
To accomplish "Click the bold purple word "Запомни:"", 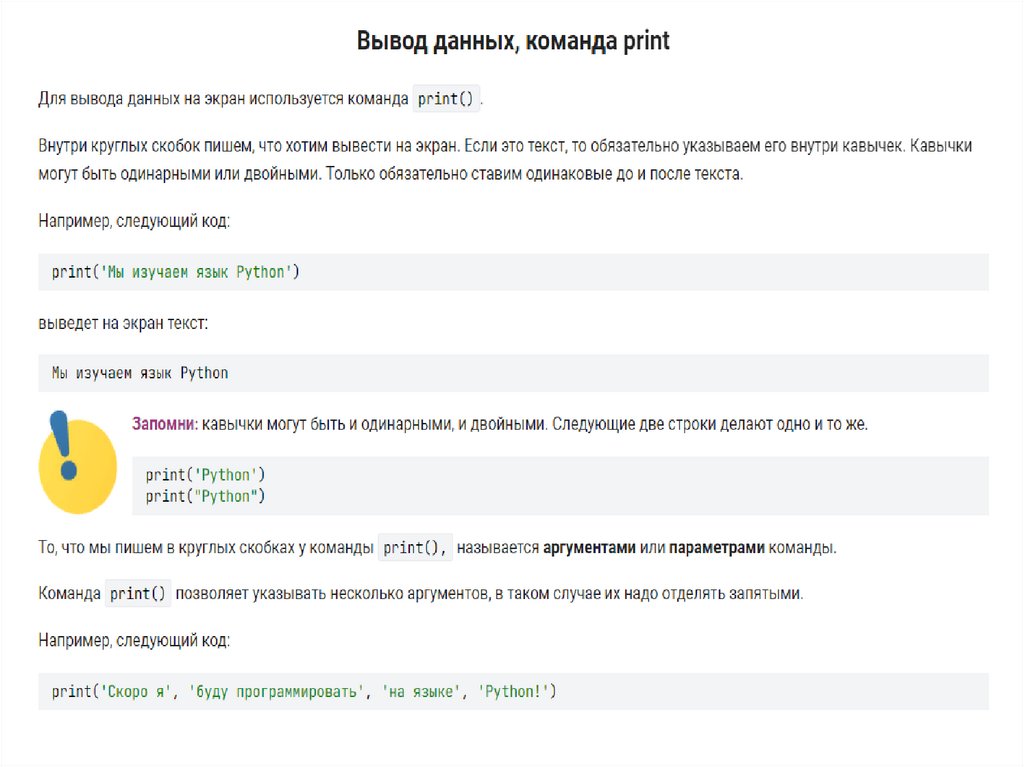I will [x=164, y=424].
